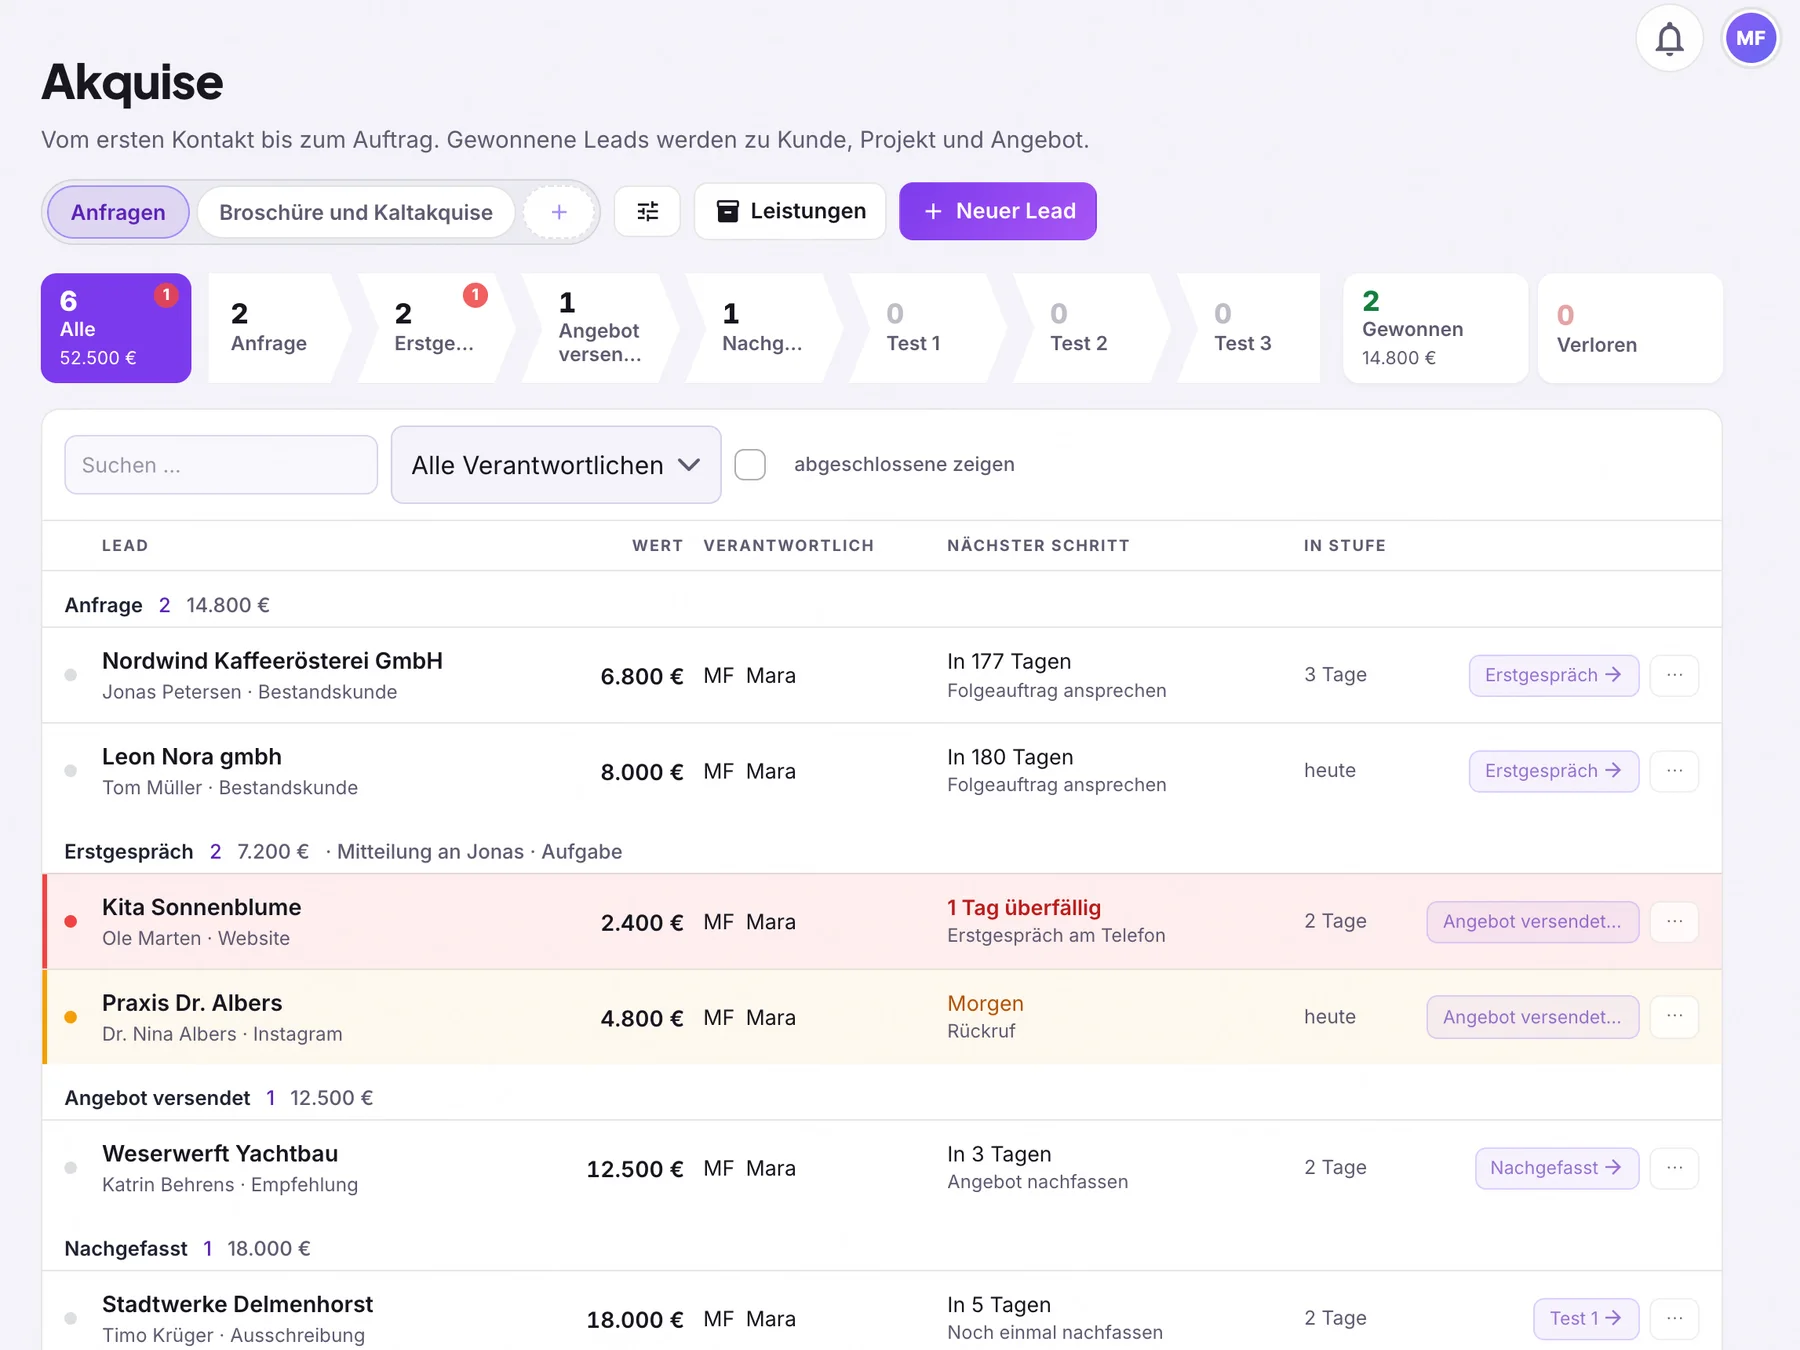
Task: Move Stadtwerke Delmenhorst to Test 1
Action: click(x=1585, y=1318)
